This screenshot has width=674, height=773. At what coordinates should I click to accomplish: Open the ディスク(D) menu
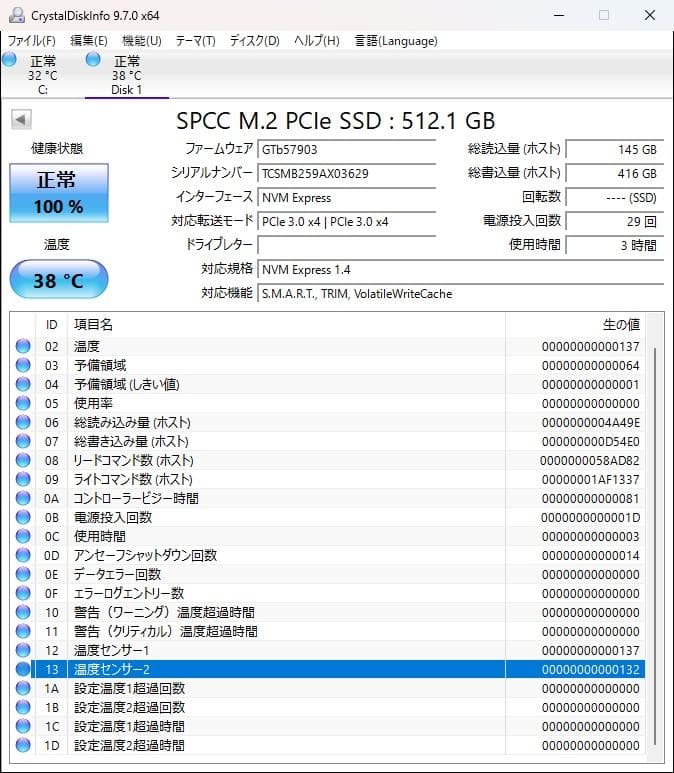pos(255,41)
